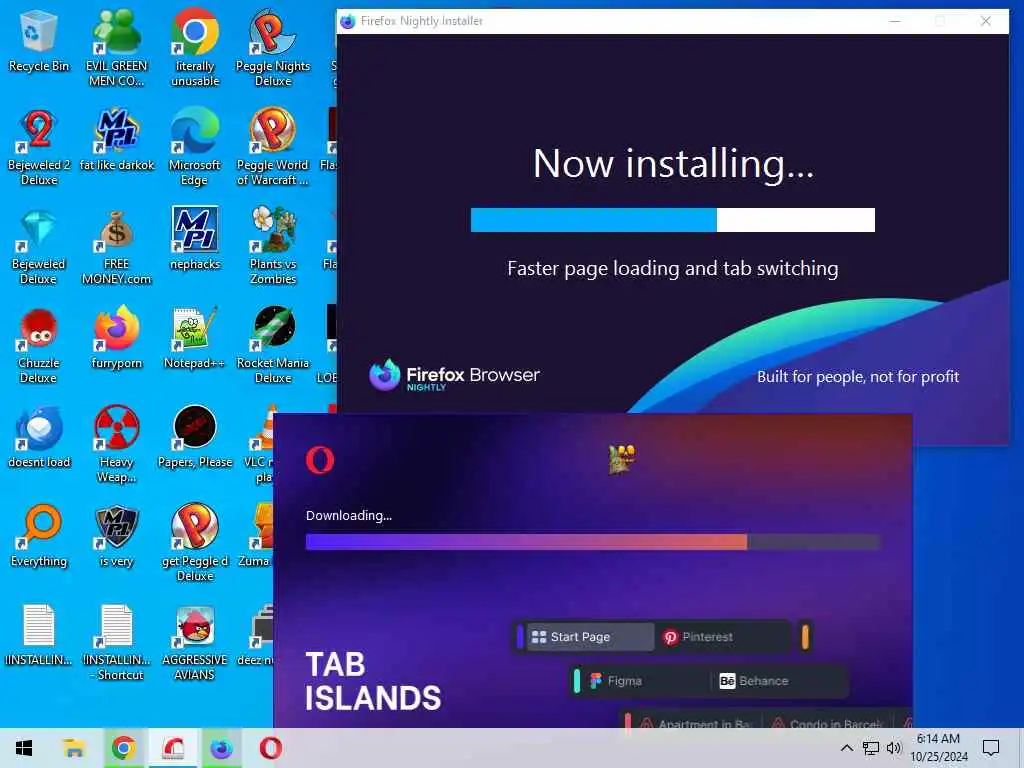Click the Opera logo in the installer

click(x=320, y=460)
